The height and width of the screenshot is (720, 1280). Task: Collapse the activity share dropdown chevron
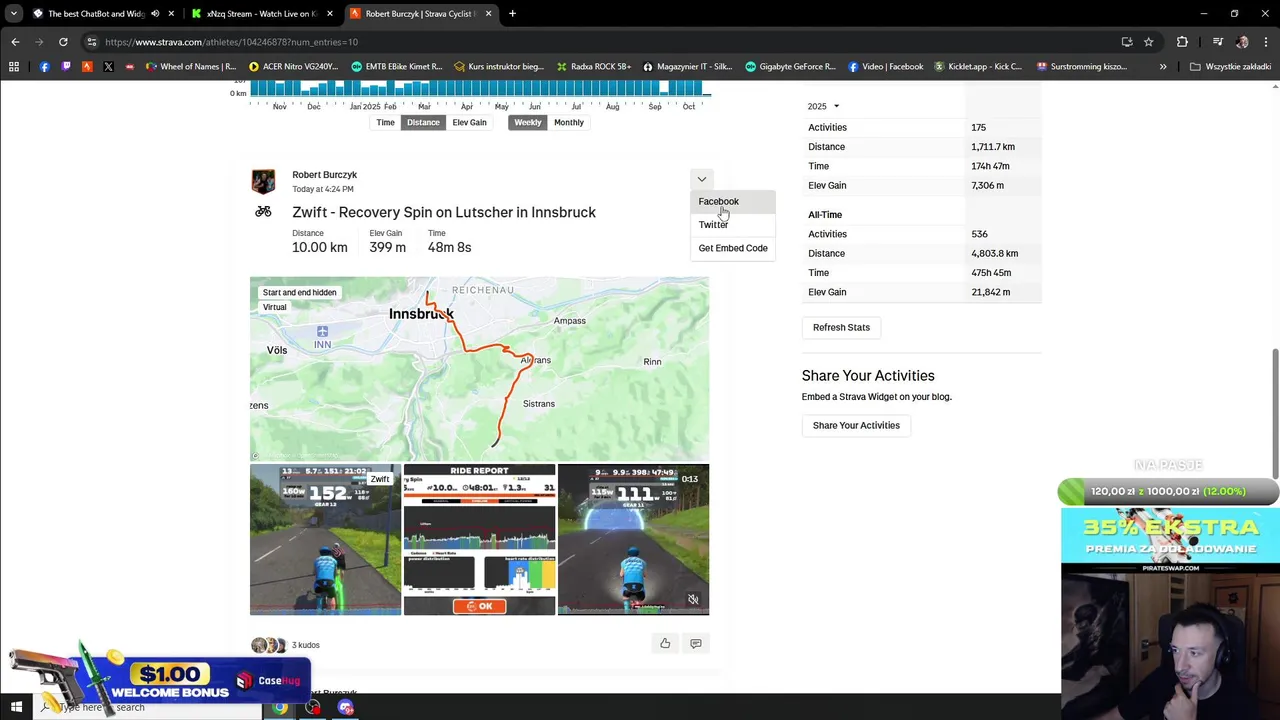pos(702,180)
